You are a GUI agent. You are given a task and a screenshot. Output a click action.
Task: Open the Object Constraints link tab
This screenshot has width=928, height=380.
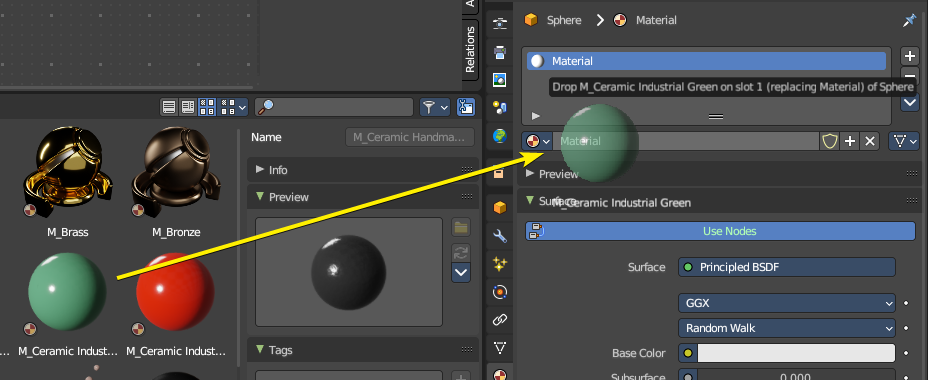(500, 320)
